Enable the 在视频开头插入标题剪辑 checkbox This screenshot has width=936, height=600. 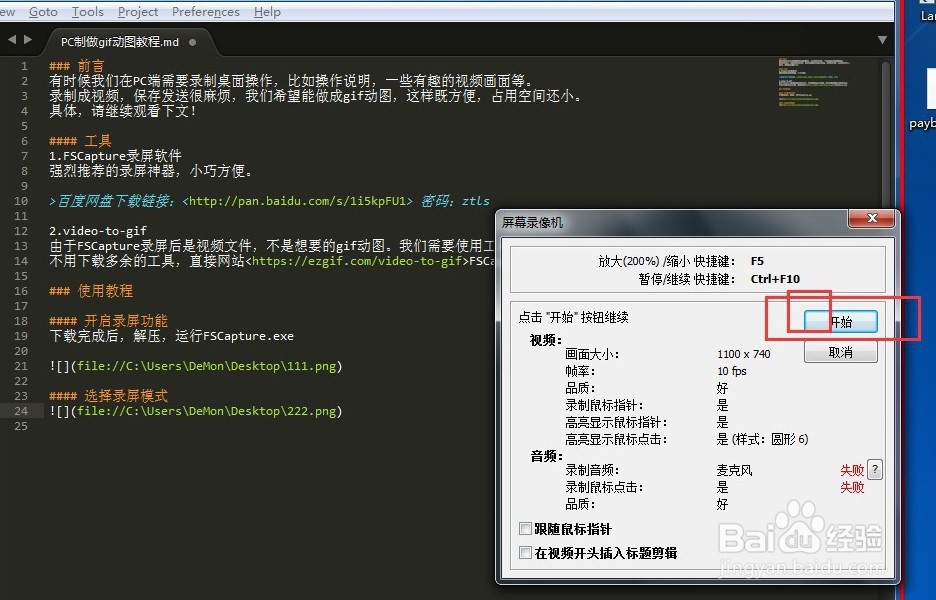pyautogui.click(x=526, y=551)
